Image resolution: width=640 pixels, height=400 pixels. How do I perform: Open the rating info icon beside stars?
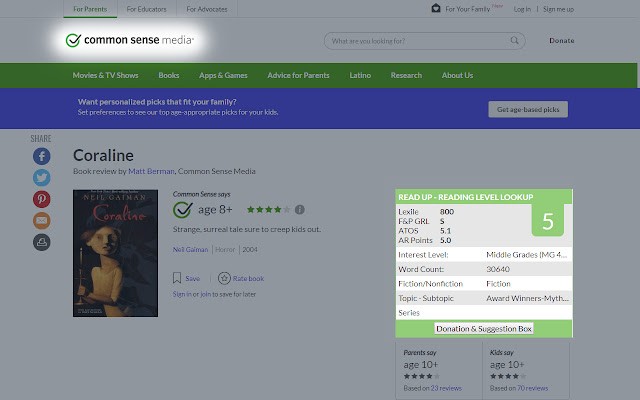tap(300, 209)
